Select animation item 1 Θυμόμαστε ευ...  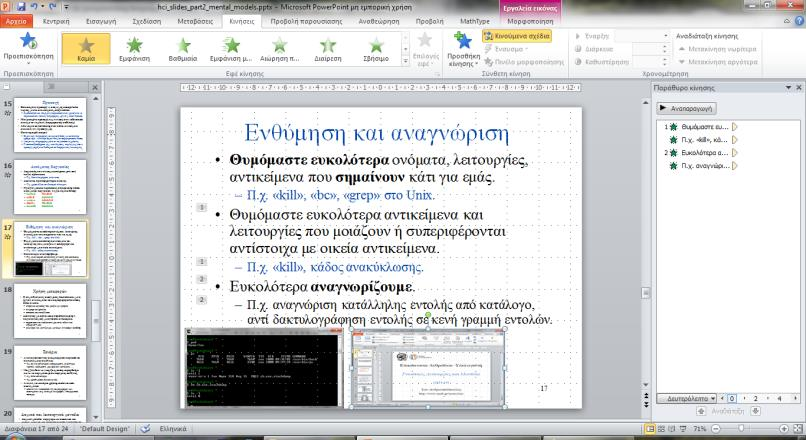(x=700, y=126)
